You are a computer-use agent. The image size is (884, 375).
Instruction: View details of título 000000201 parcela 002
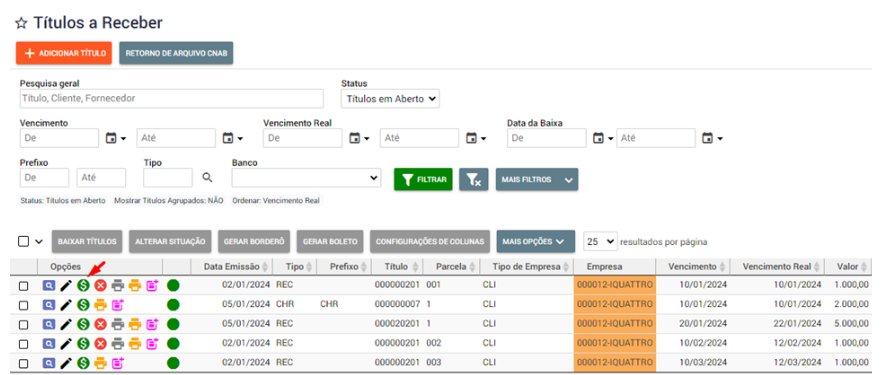click(x=49, y=343)
